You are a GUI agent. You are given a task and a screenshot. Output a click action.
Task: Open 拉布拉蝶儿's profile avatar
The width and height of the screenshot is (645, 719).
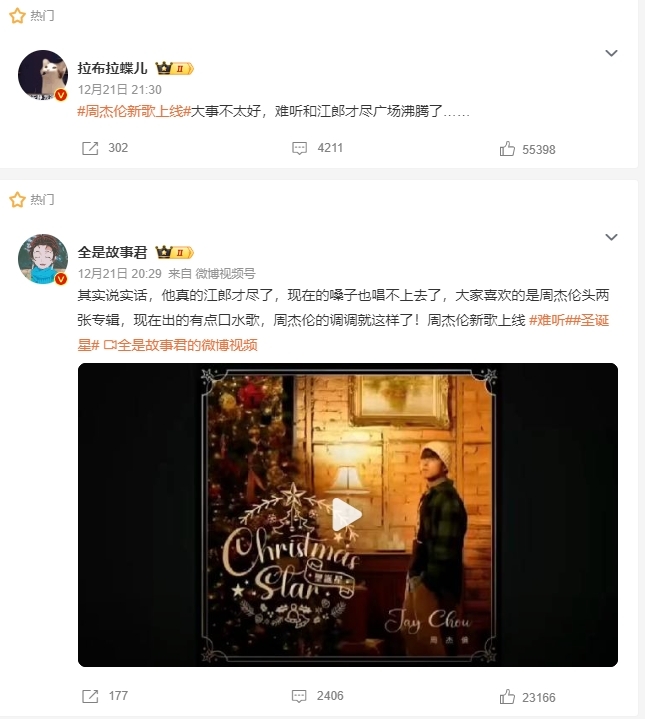(43, 75)
